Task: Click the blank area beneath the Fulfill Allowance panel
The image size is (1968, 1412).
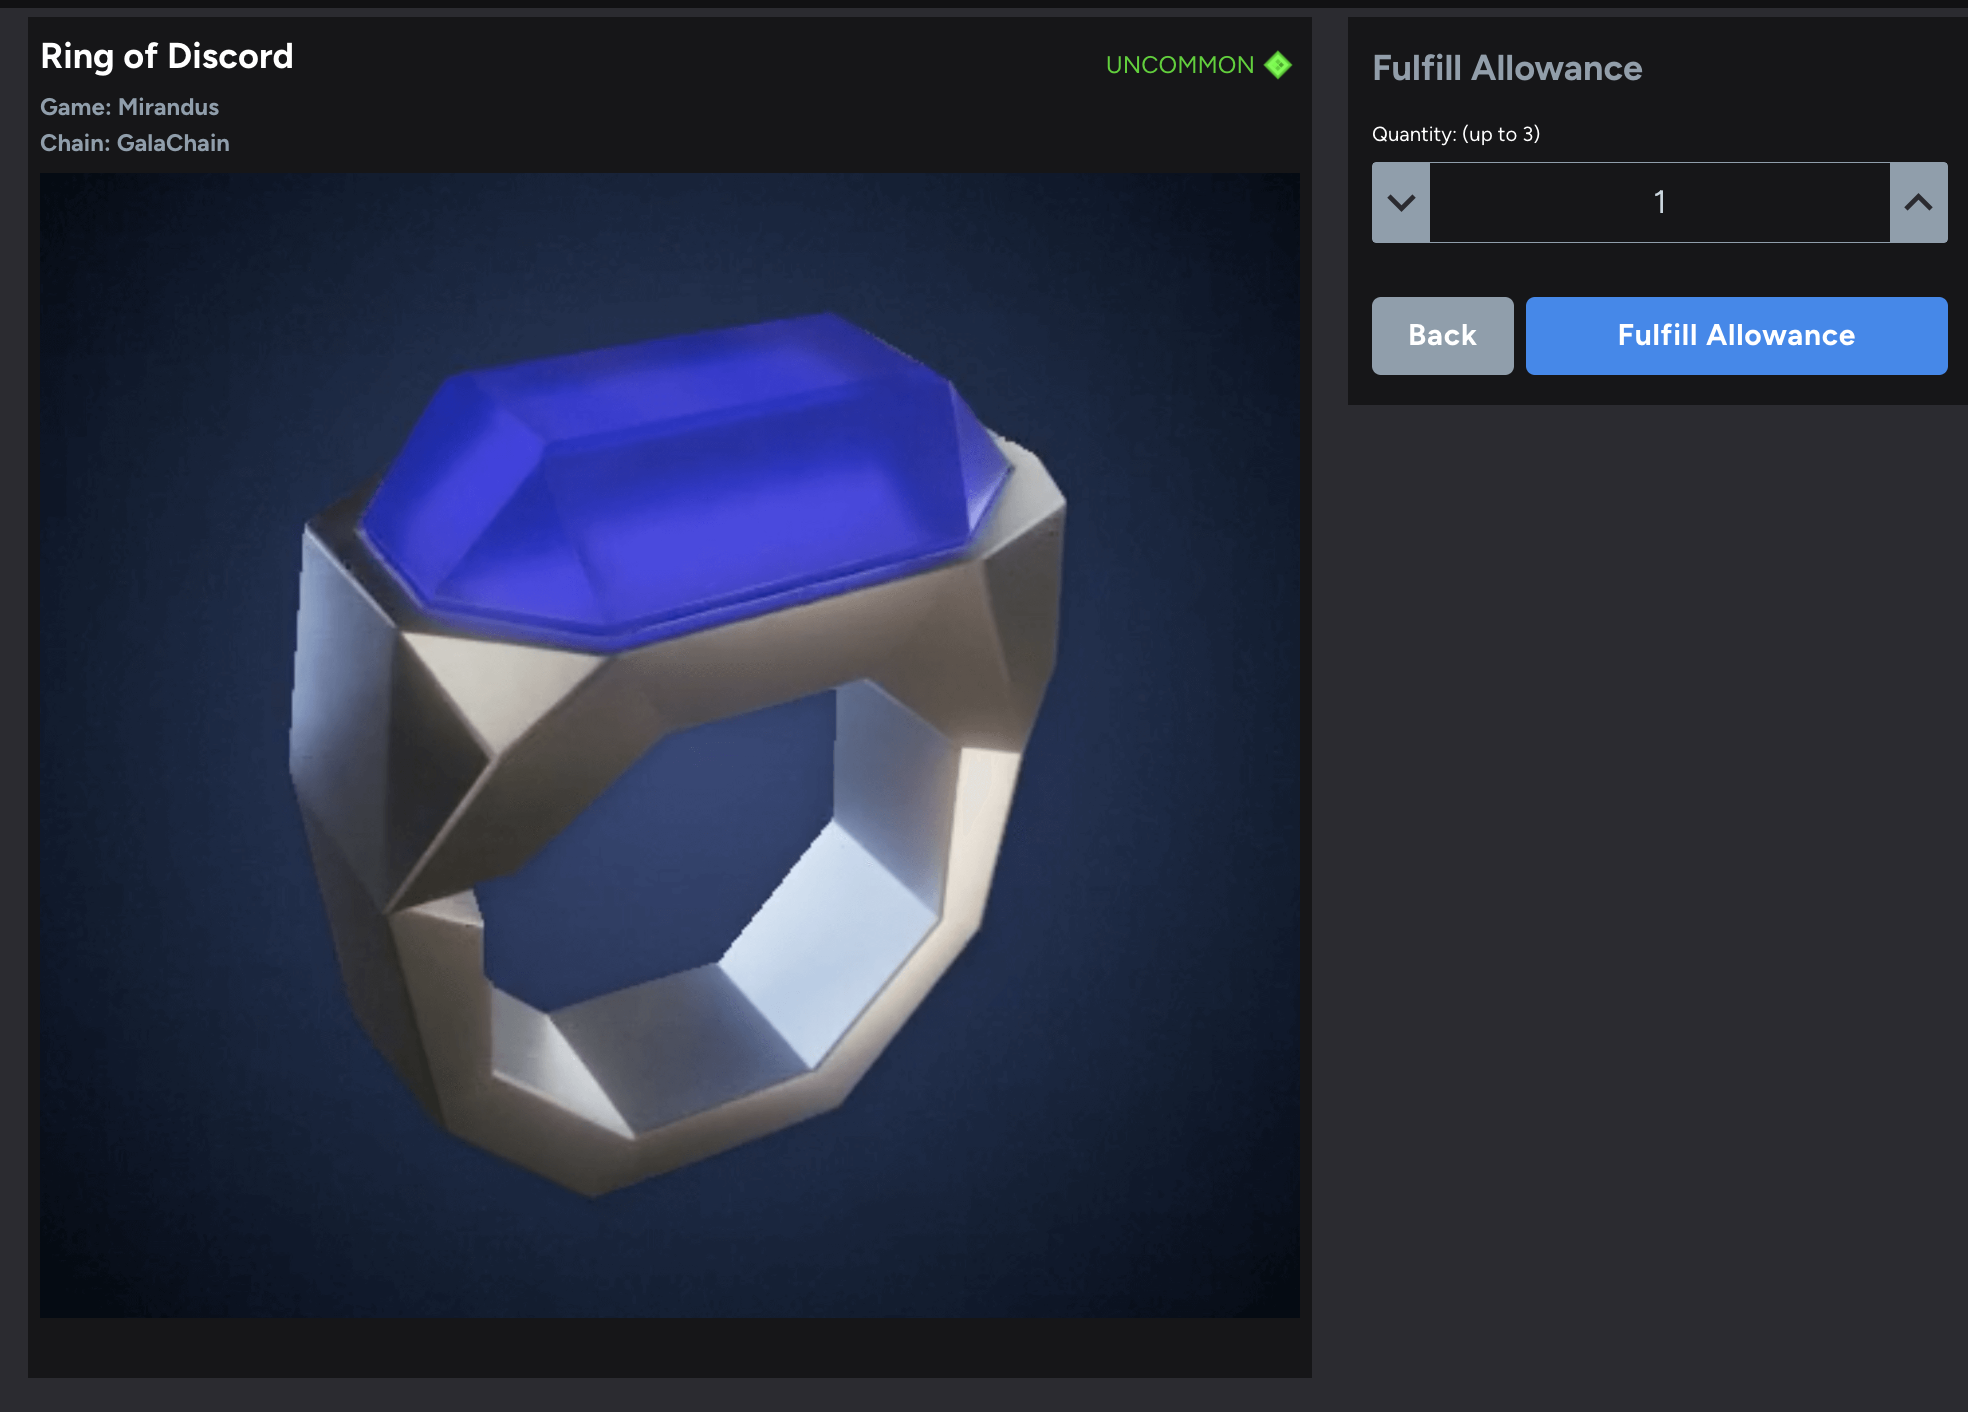Action: [1657, 800]
